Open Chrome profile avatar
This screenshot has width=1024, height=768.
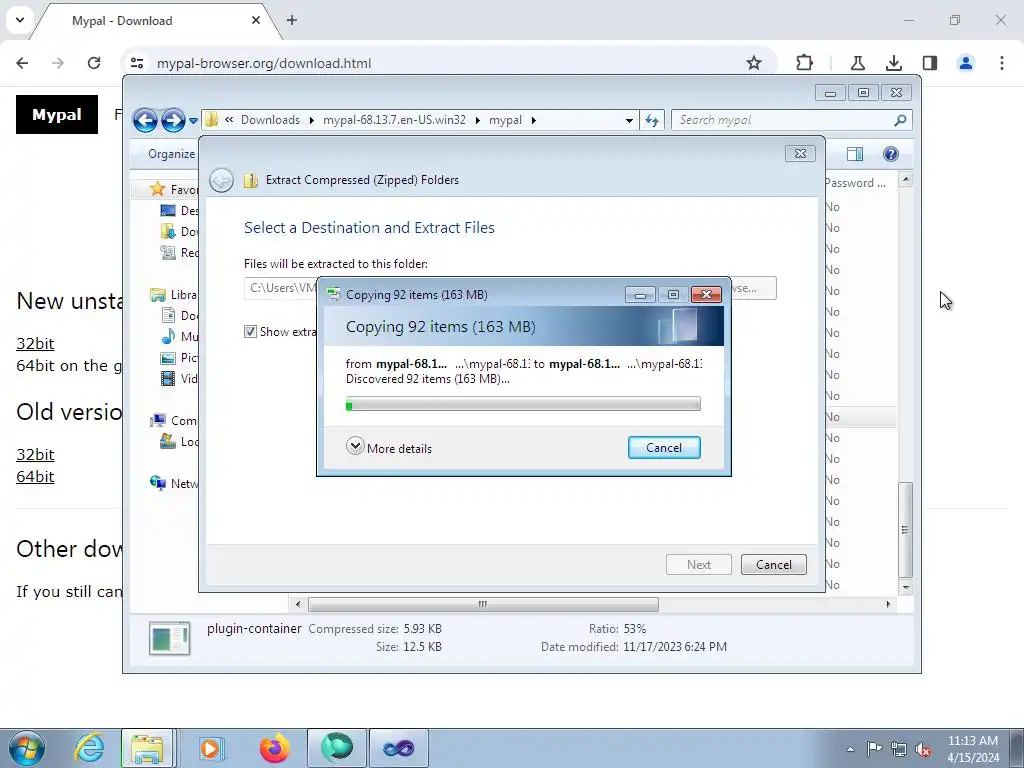pyautogui.click(x=965, y=63)
